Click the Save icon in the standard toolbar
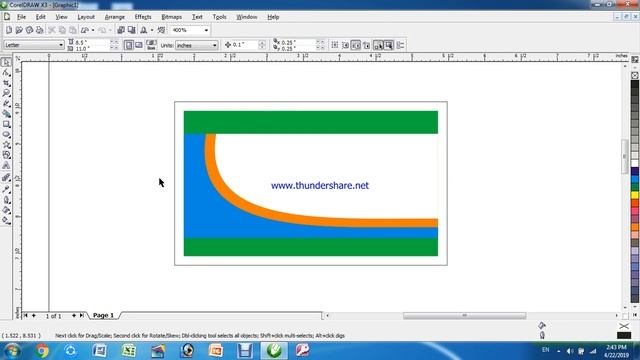 [x=29, y=30]
